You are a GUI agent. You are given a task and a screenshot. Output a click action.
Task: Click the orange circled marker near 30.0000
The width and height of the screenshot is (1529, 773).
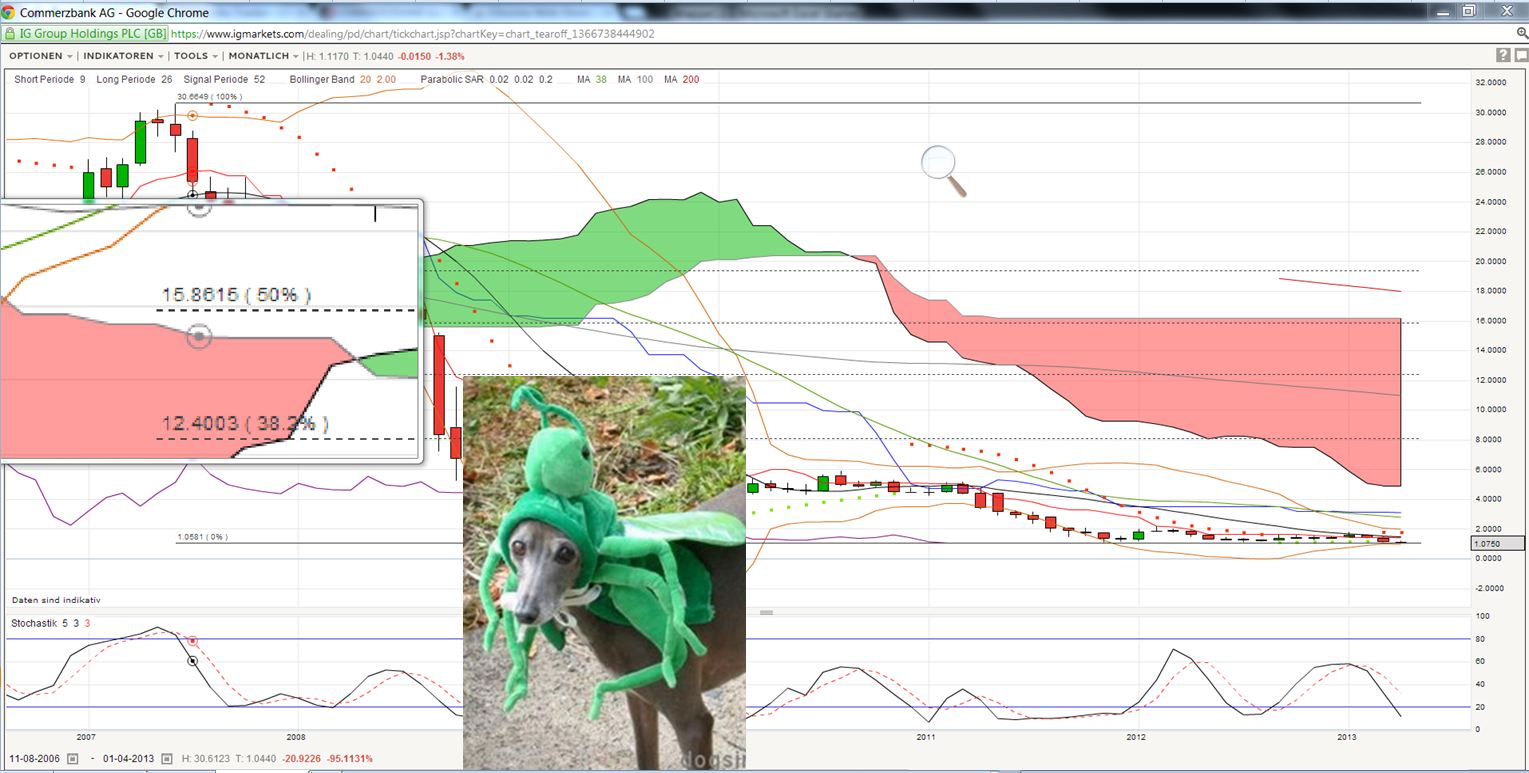[x=193, y=116]
